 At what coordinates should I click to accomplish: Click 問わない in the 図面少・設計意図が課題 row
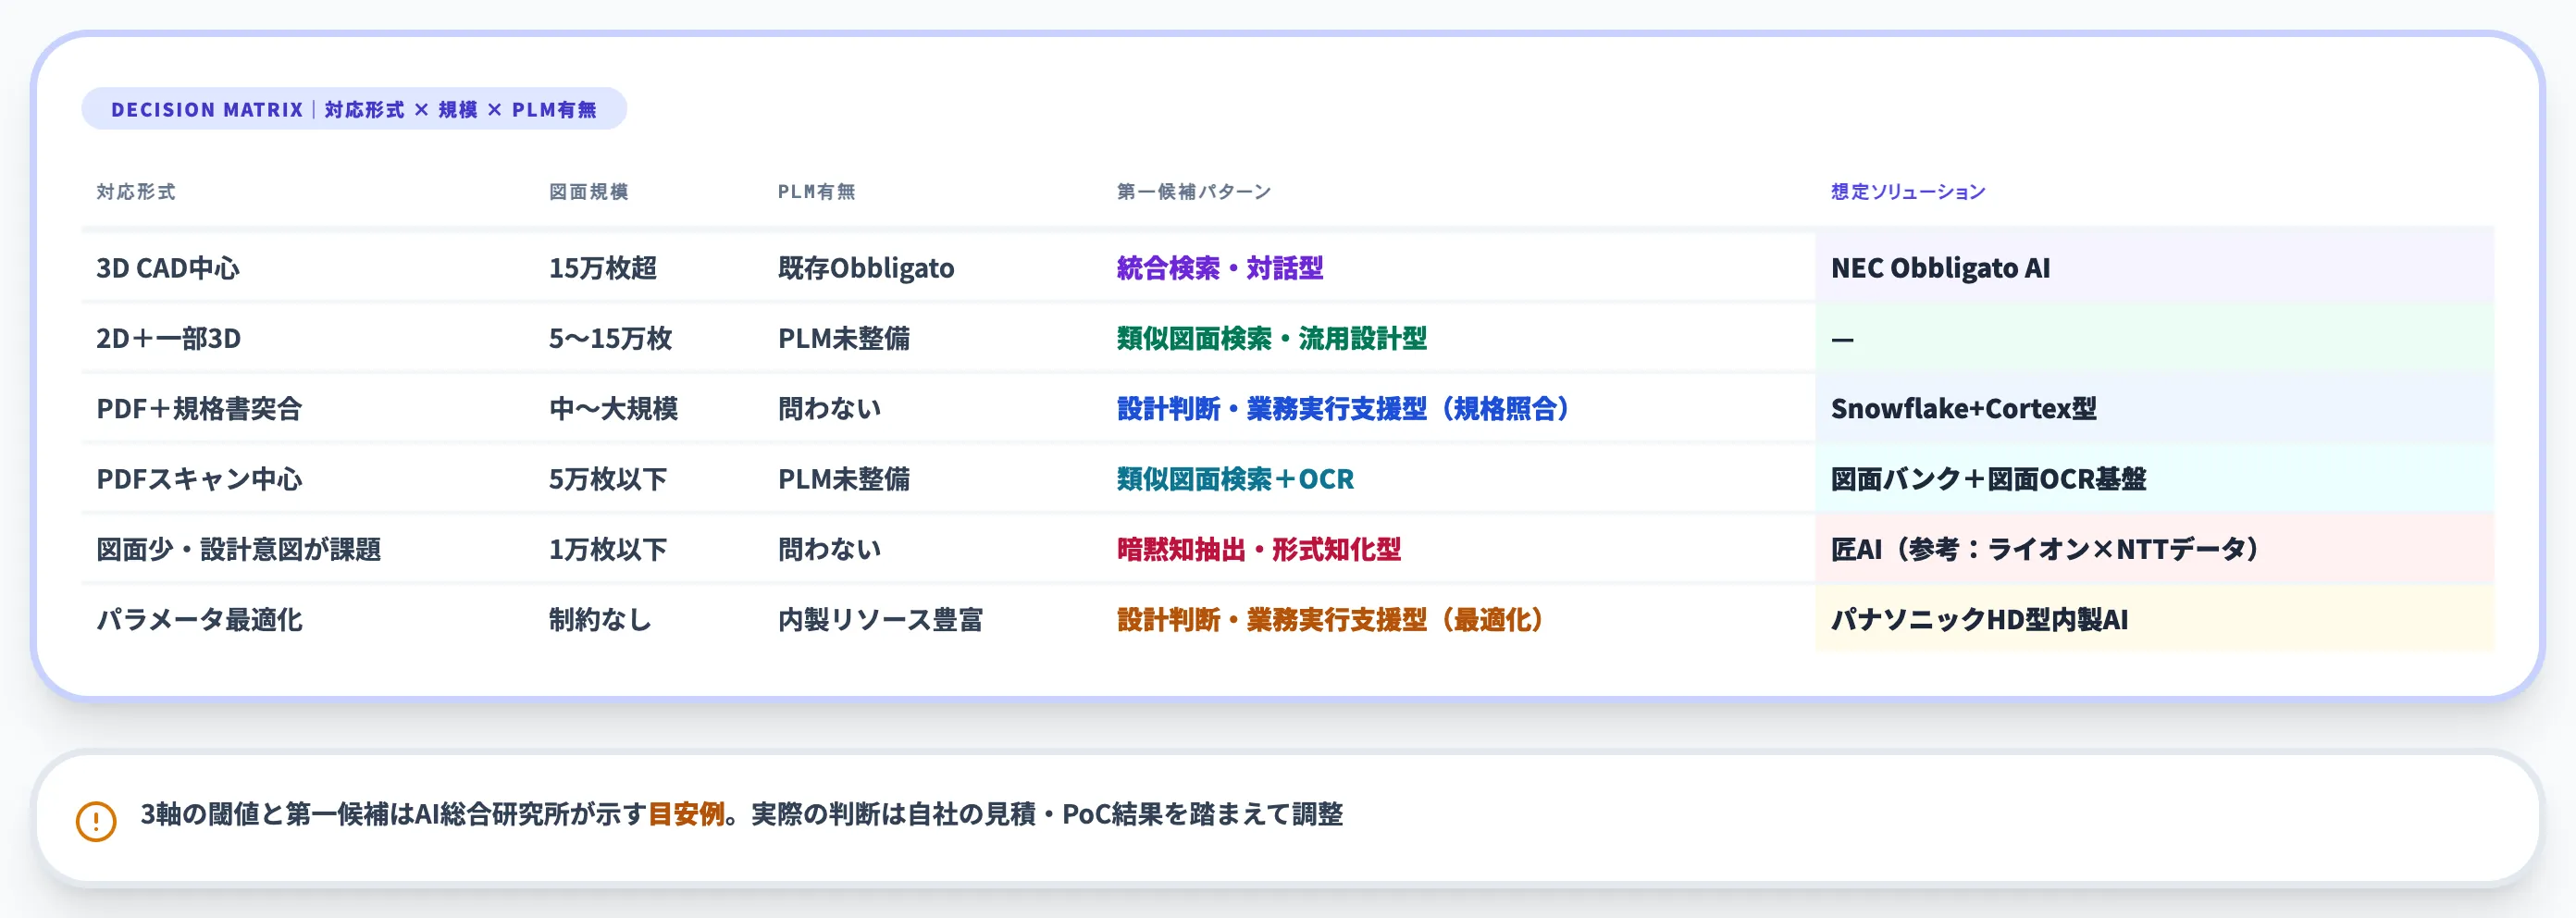pos(829,549)
